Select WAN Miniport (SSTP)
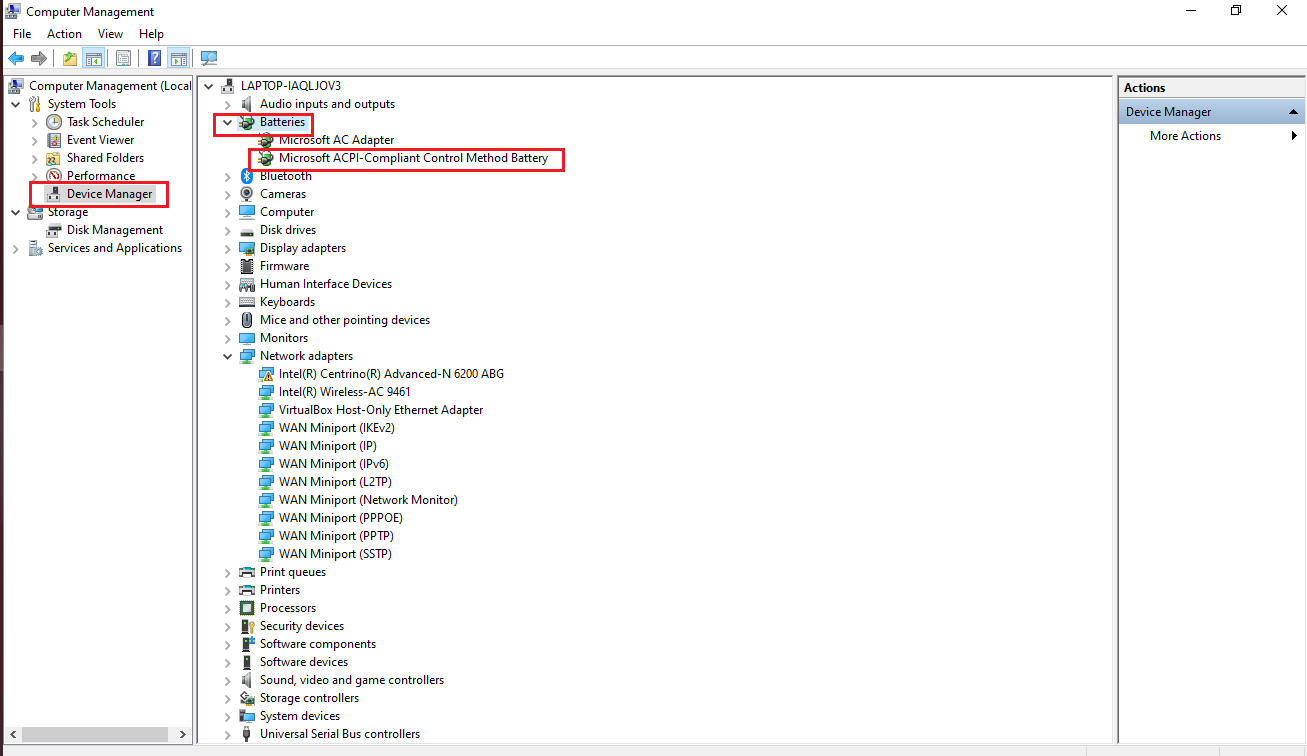This screenshot has height=756, width=1307. [335, 554]
